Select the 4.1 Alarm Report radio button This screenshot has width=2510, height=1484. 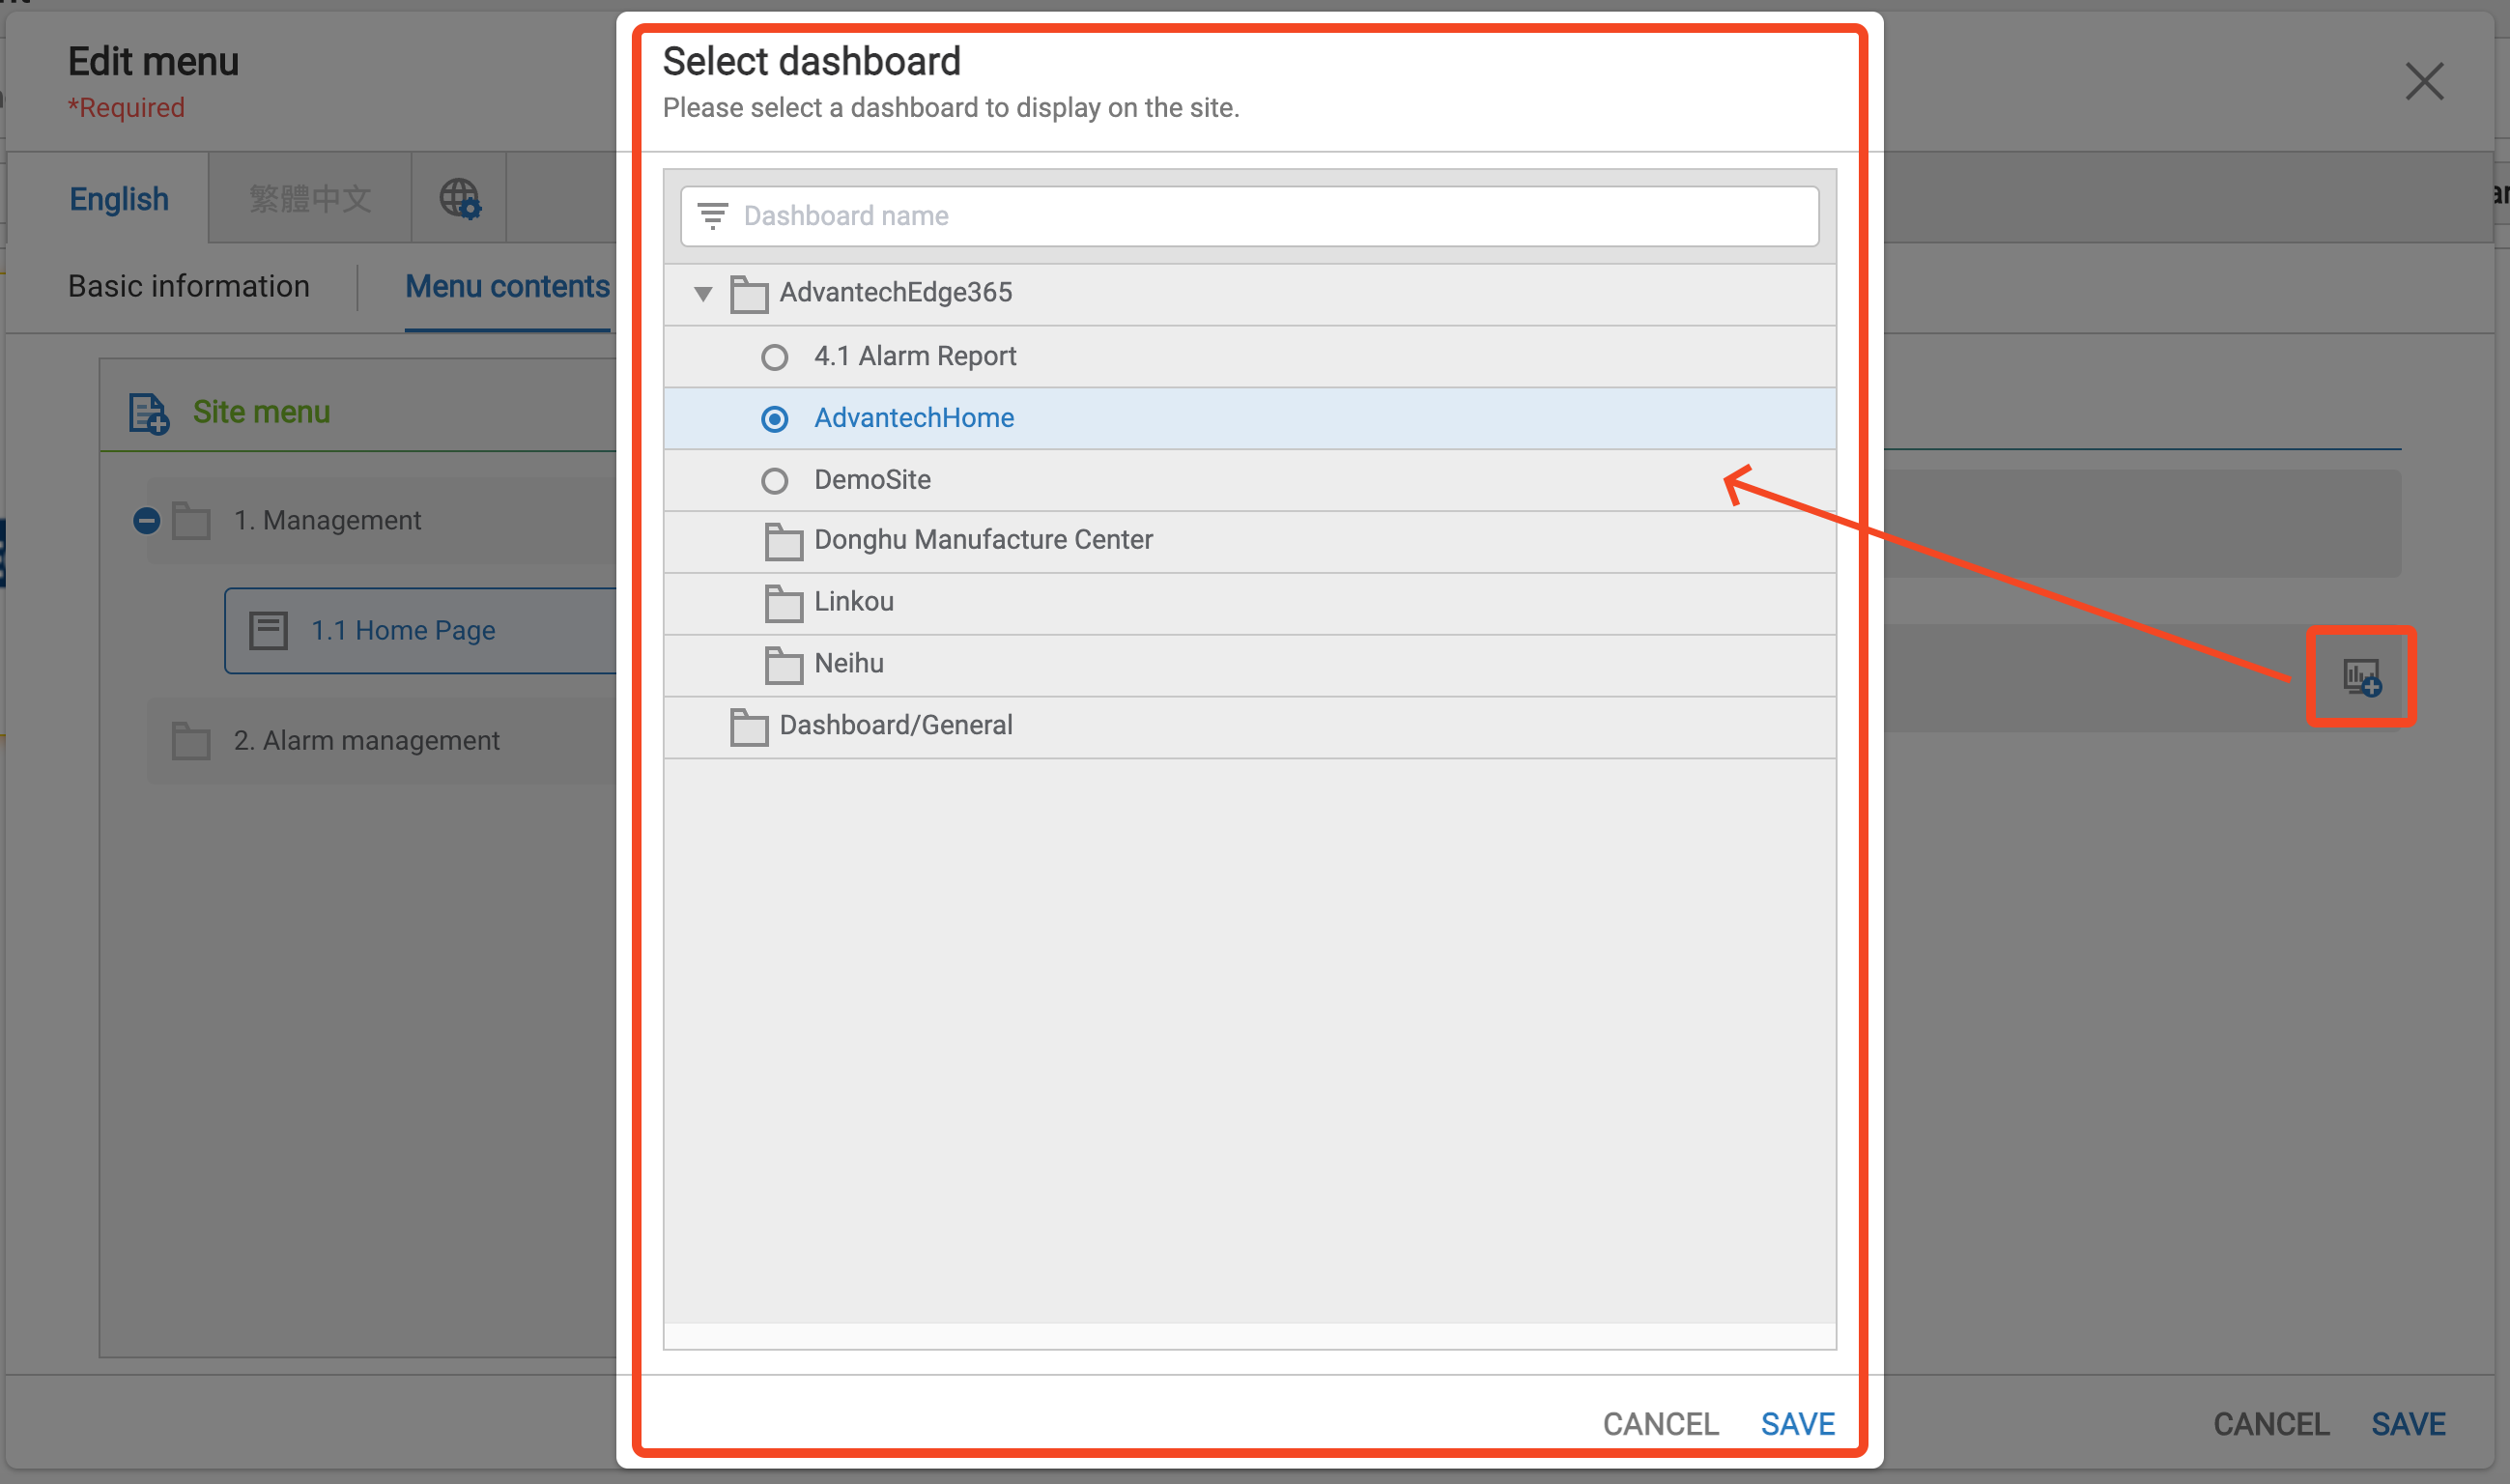(x=774, y=357)
